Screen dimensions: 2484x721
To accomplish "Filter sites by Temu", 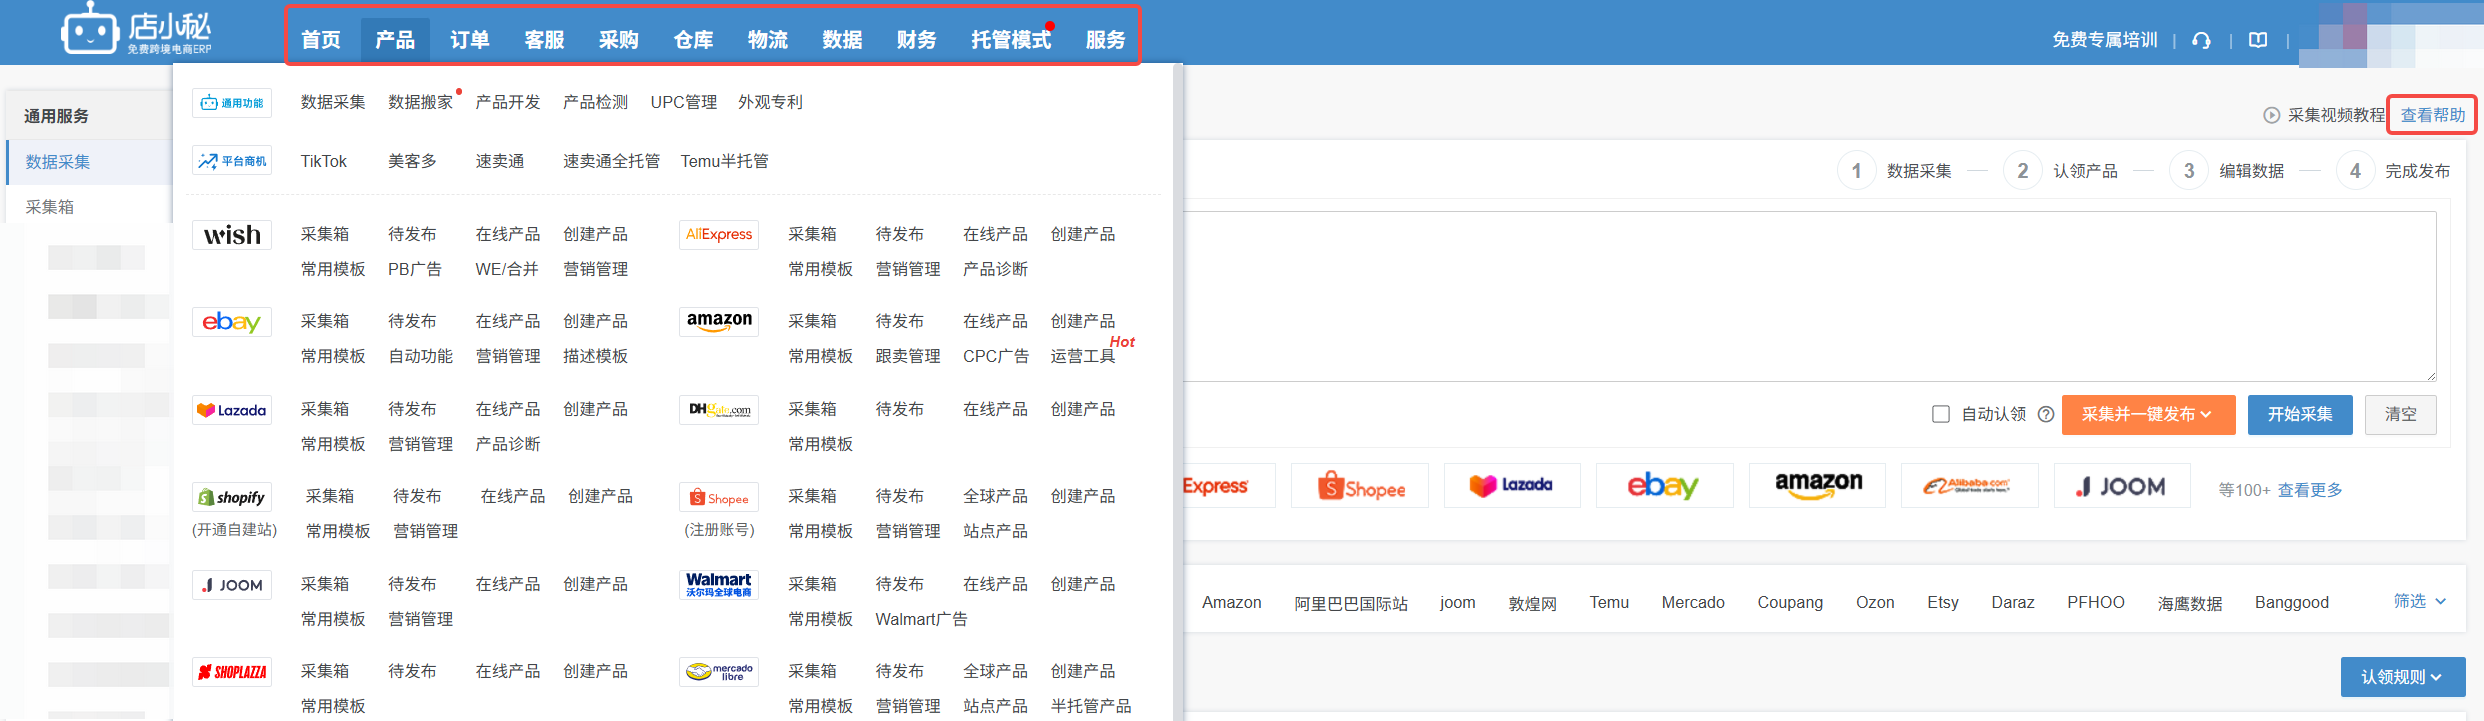I will pos(1609,602).
